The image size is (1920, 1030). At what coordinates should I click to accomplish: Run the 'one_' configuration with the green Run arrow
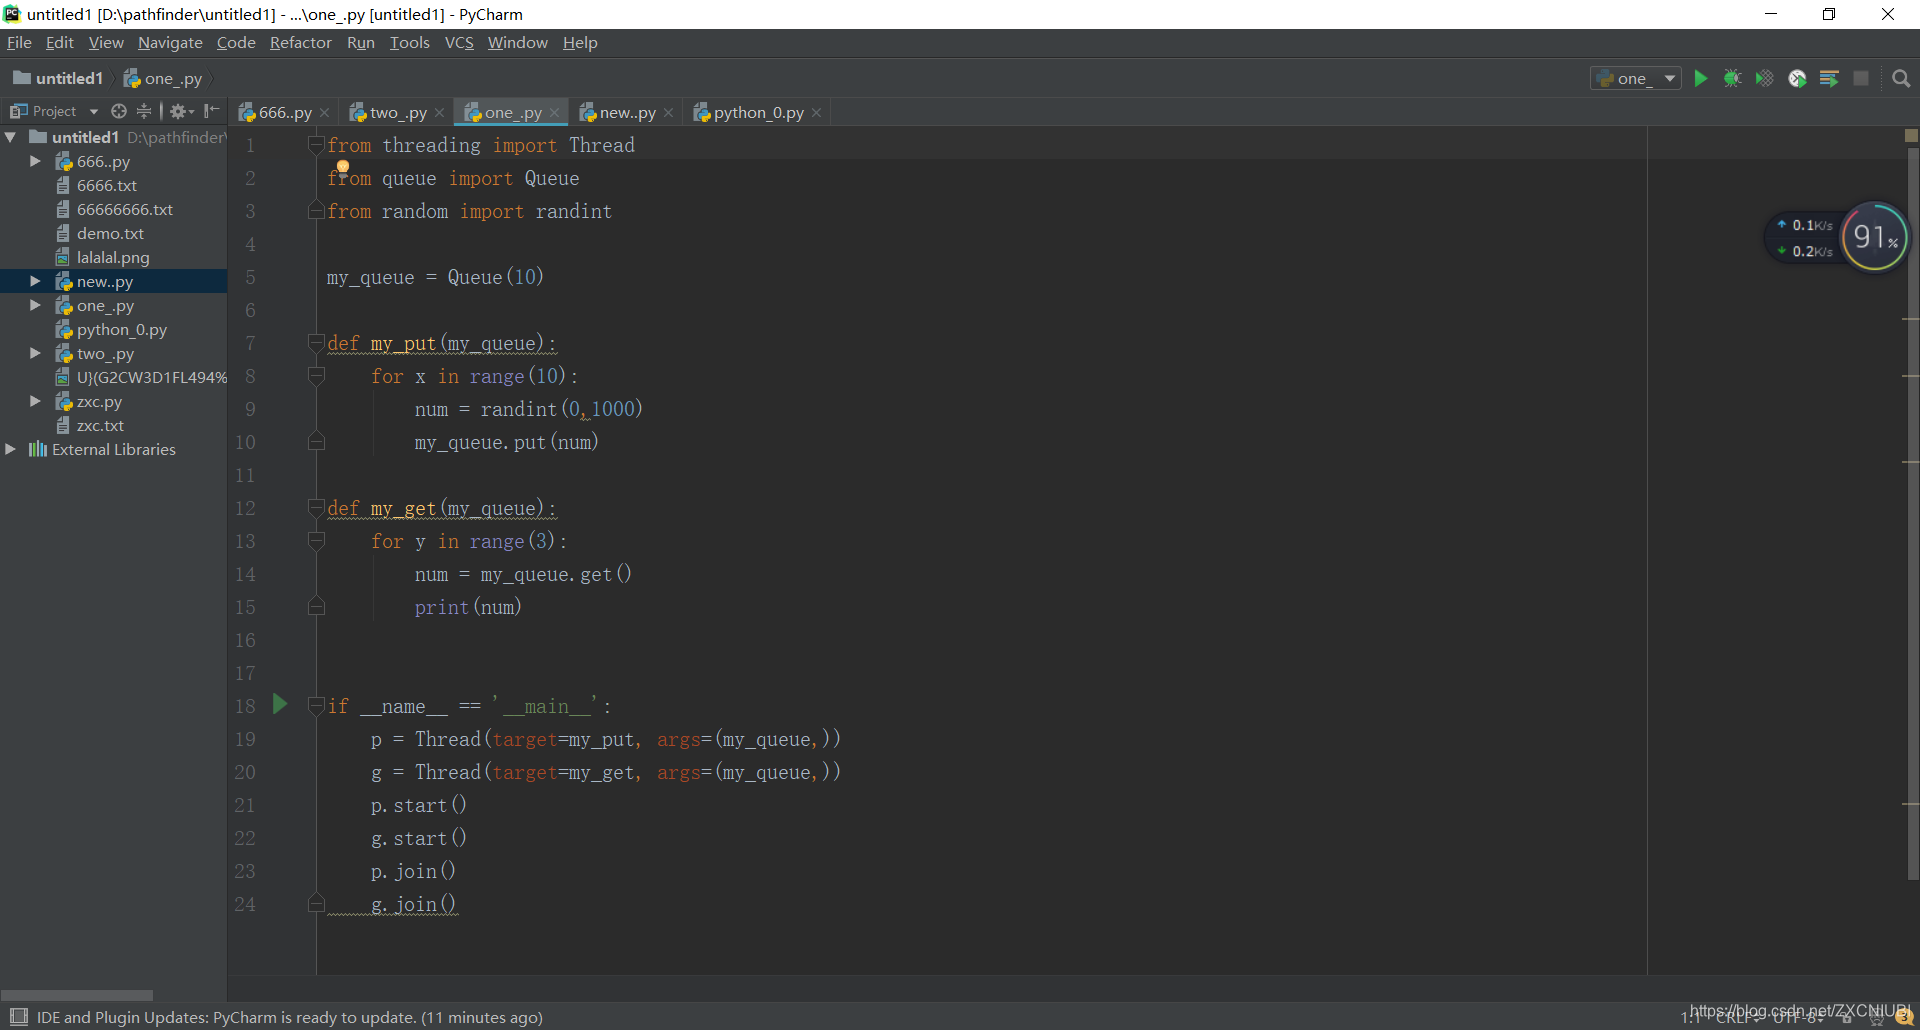coord(1701,78)
